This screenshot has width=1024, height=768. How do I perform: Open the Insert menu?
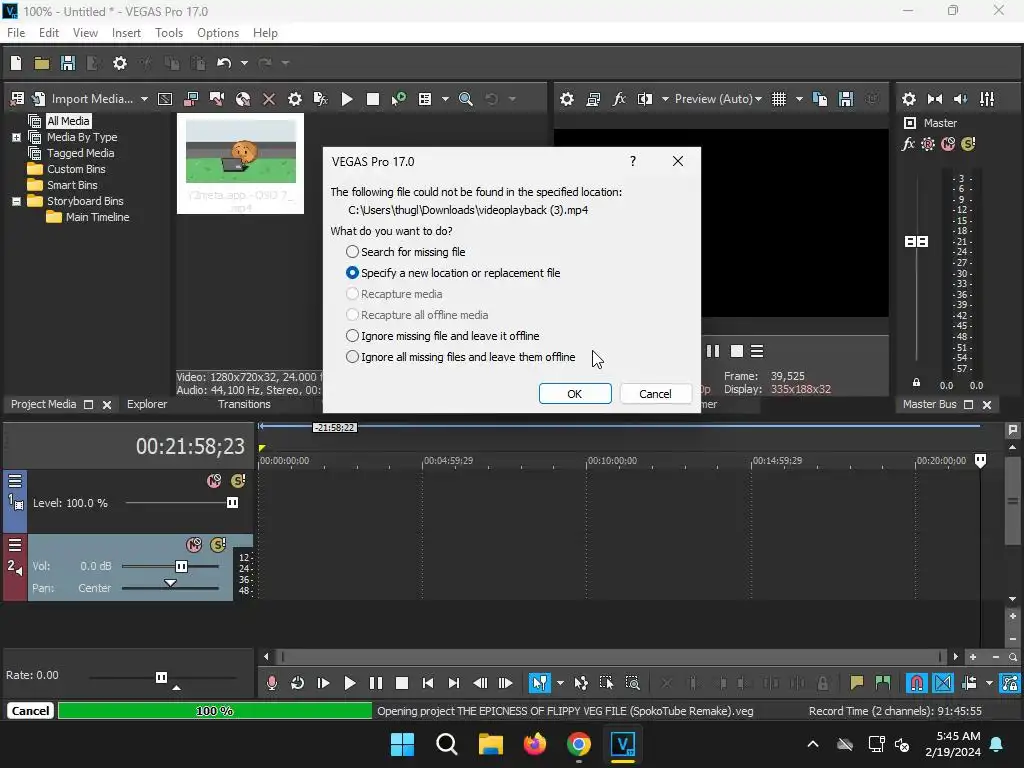(x=126, y=33)
